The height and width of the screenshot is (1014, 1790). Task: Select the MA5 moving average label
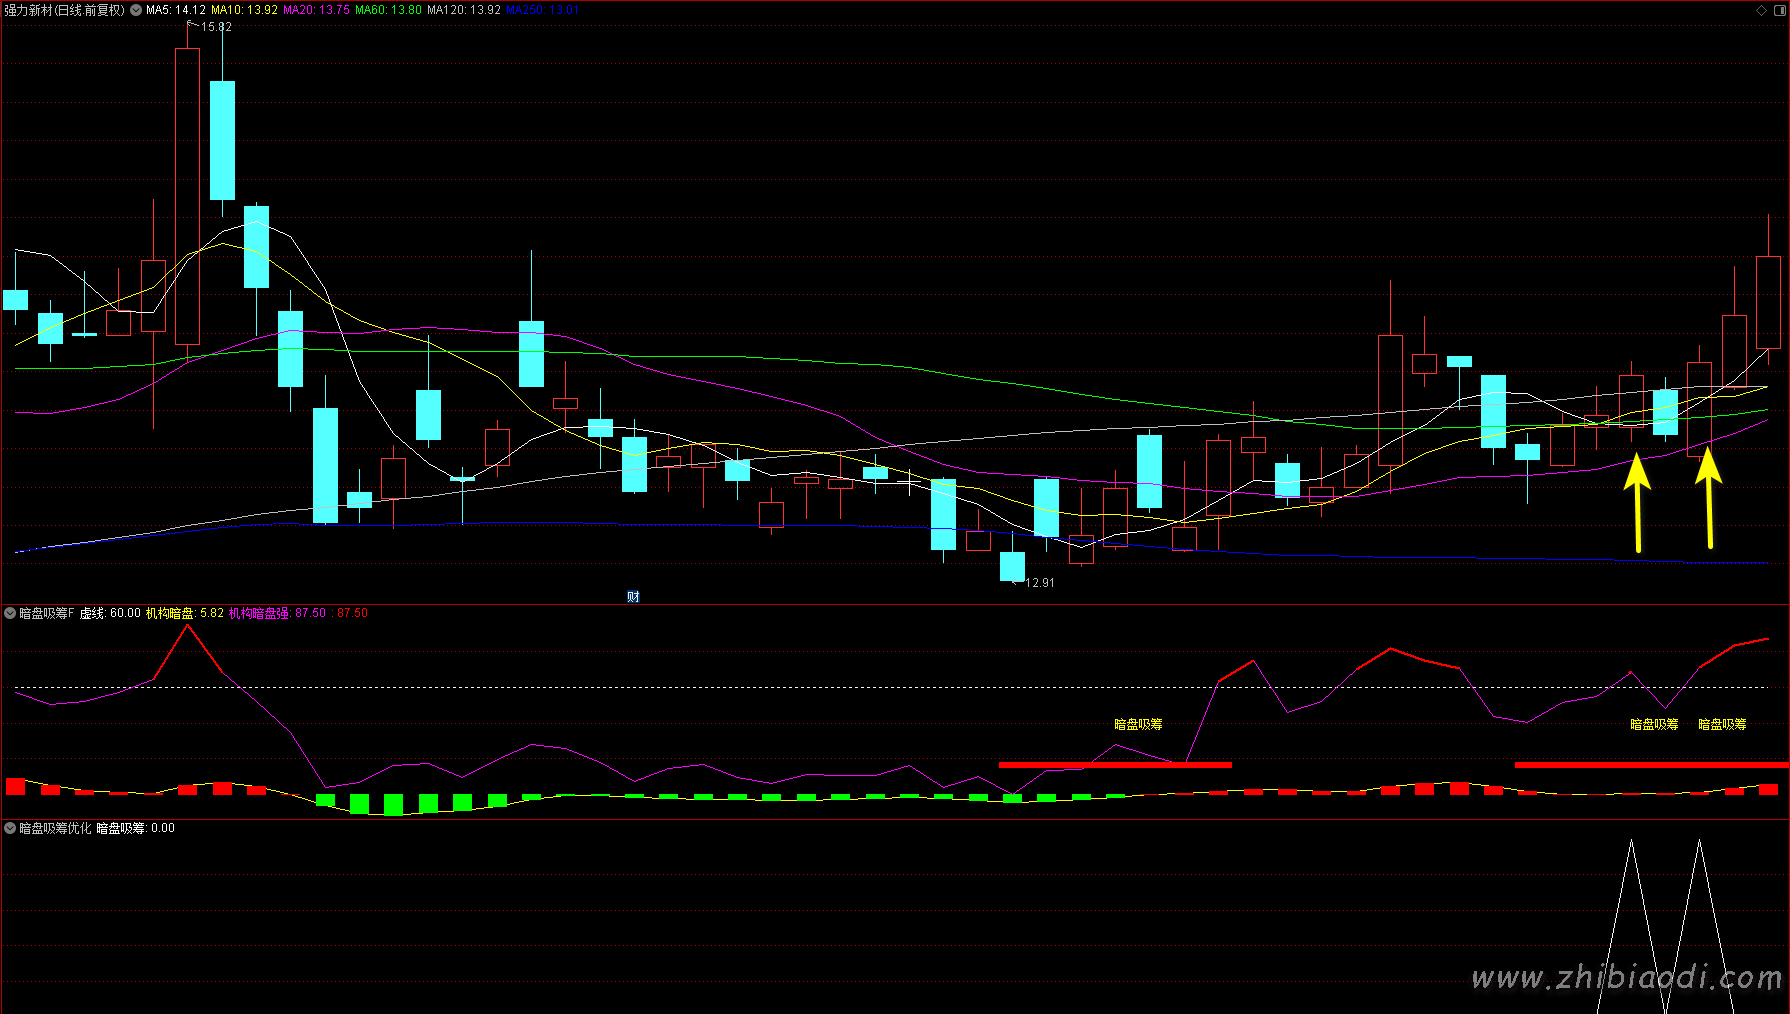176,10
